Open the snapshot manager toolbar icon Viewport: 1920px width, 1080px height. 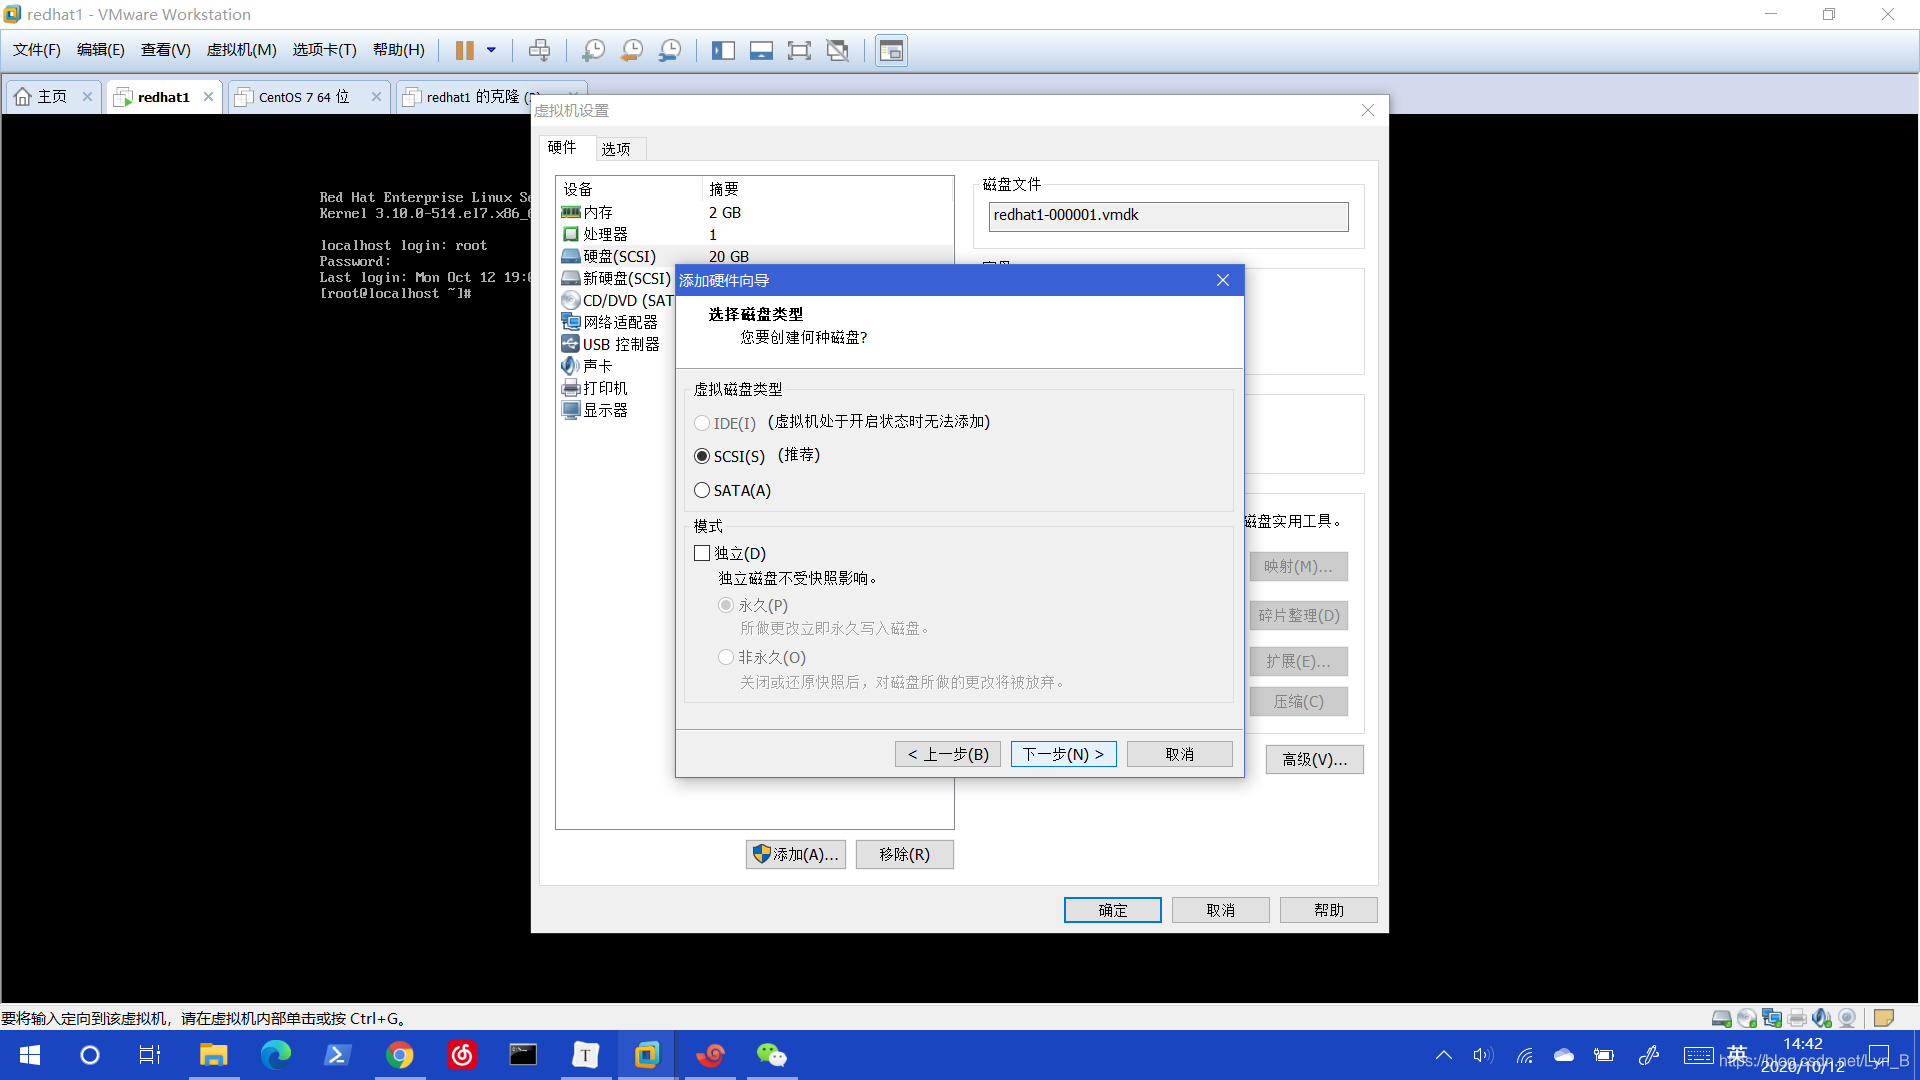670,50
